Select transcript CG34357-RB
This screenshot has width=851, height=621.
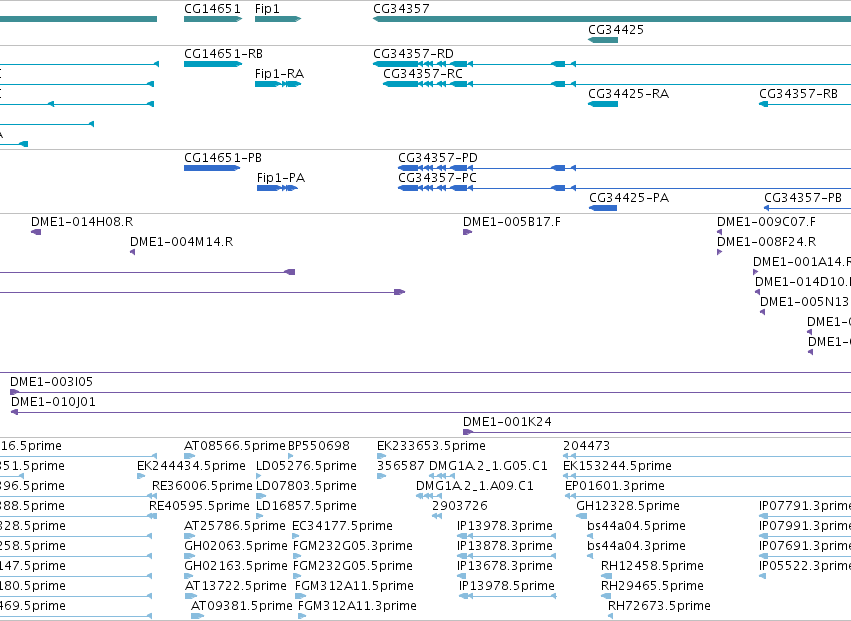click(798, 94)
